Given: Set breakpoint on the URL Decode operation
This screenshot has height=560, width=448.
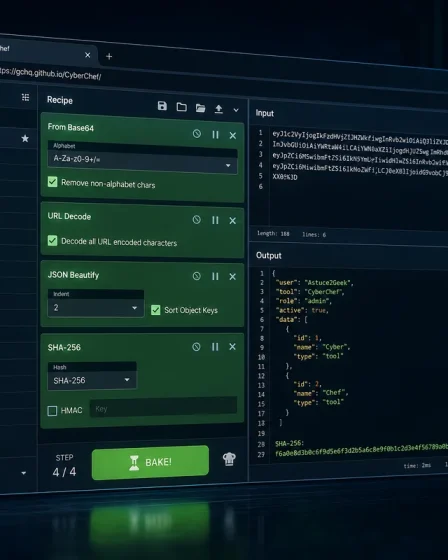Looking at the screenshot, I should 215,220.
